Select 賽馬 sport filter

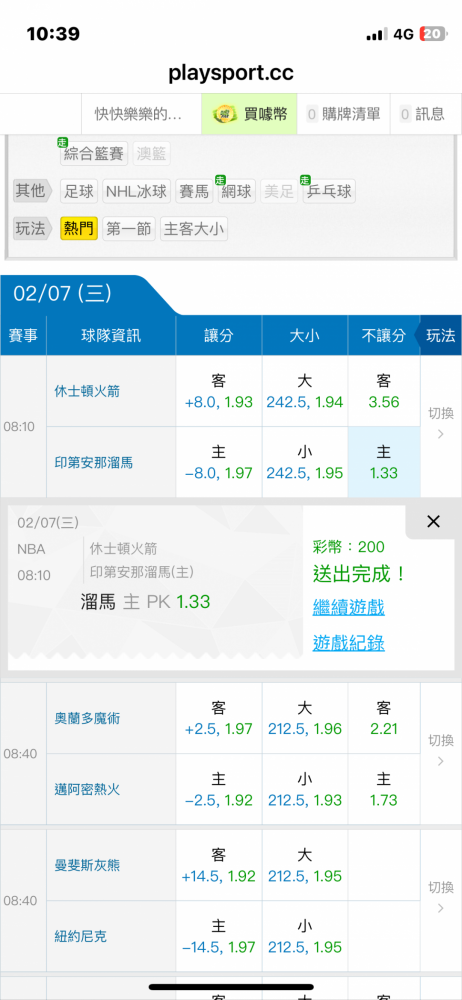tap(194, 191)
